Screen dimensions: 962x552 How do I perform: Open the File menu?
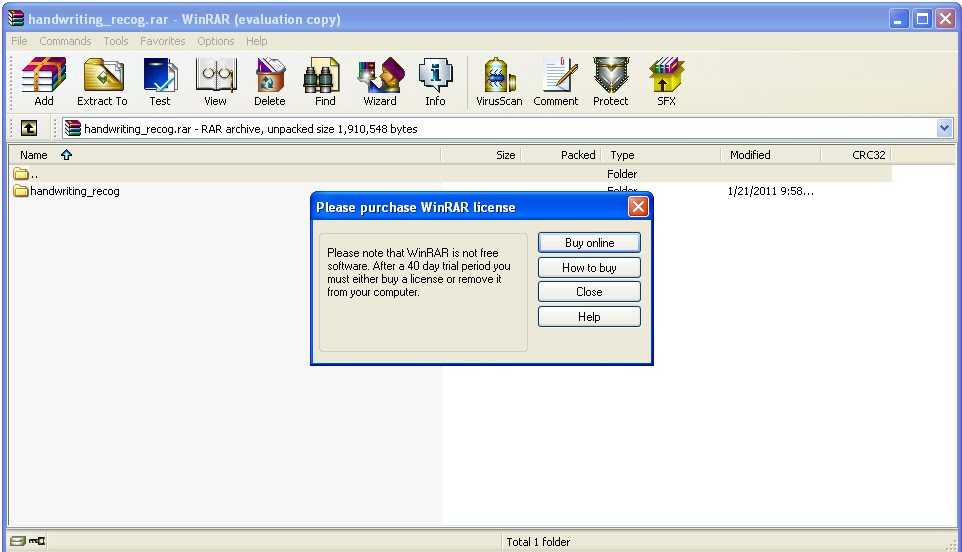tap(19, 41)
